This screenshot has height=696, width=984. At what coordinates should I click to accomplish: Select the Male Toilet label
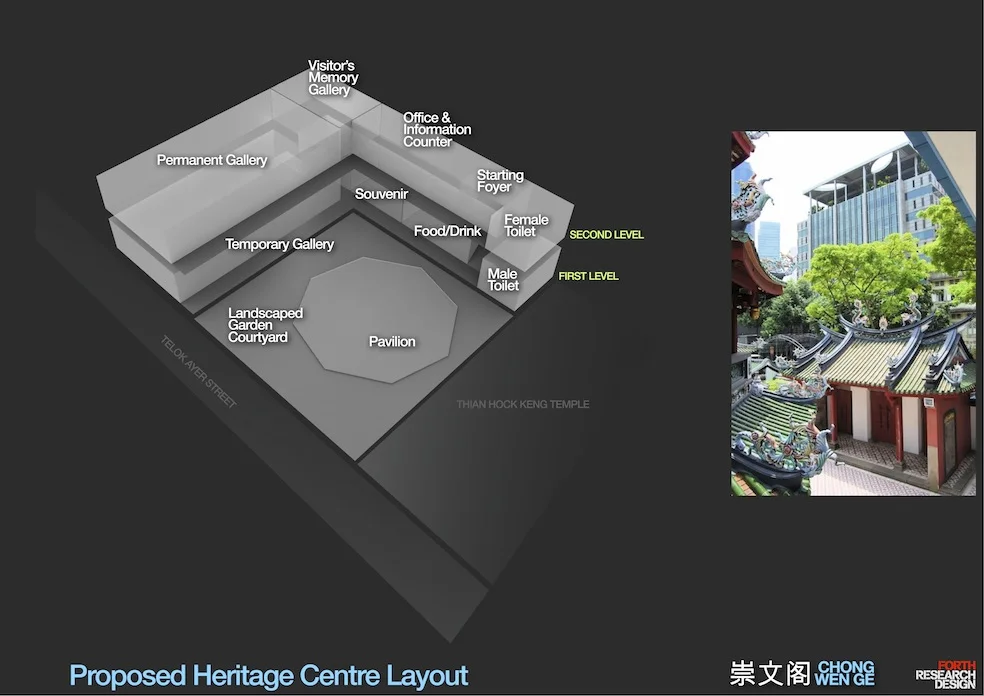(503, 279)
